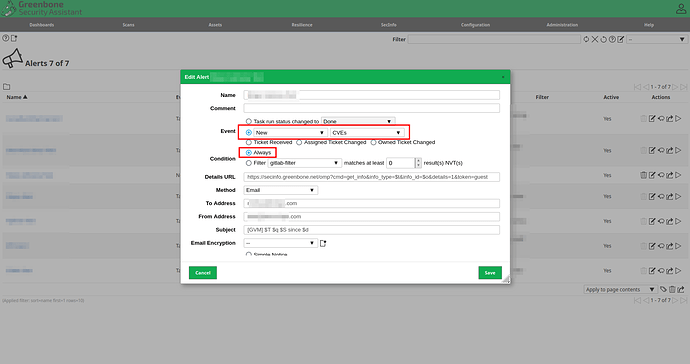Select the Simple Notice radio button
This screenshot has height=364, width=690.
point(249,254)
